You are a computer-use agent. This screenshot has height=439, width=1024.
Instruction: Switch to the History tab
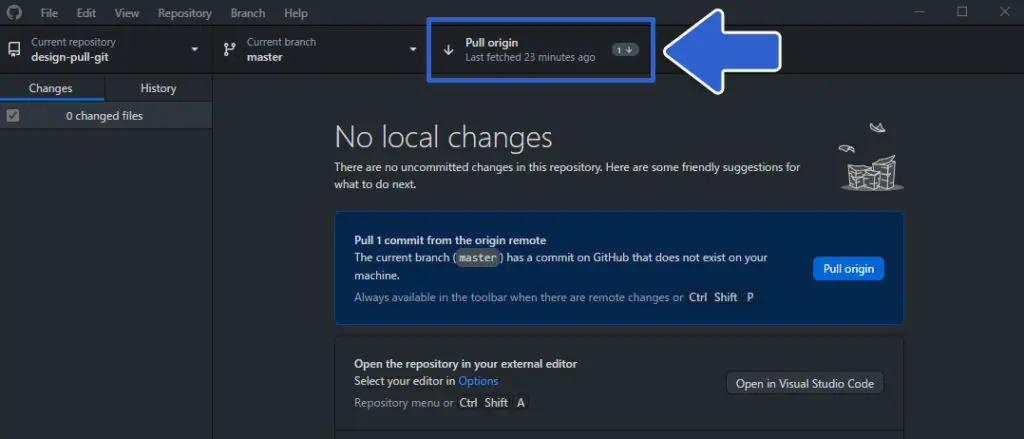[x=158, y=88]
